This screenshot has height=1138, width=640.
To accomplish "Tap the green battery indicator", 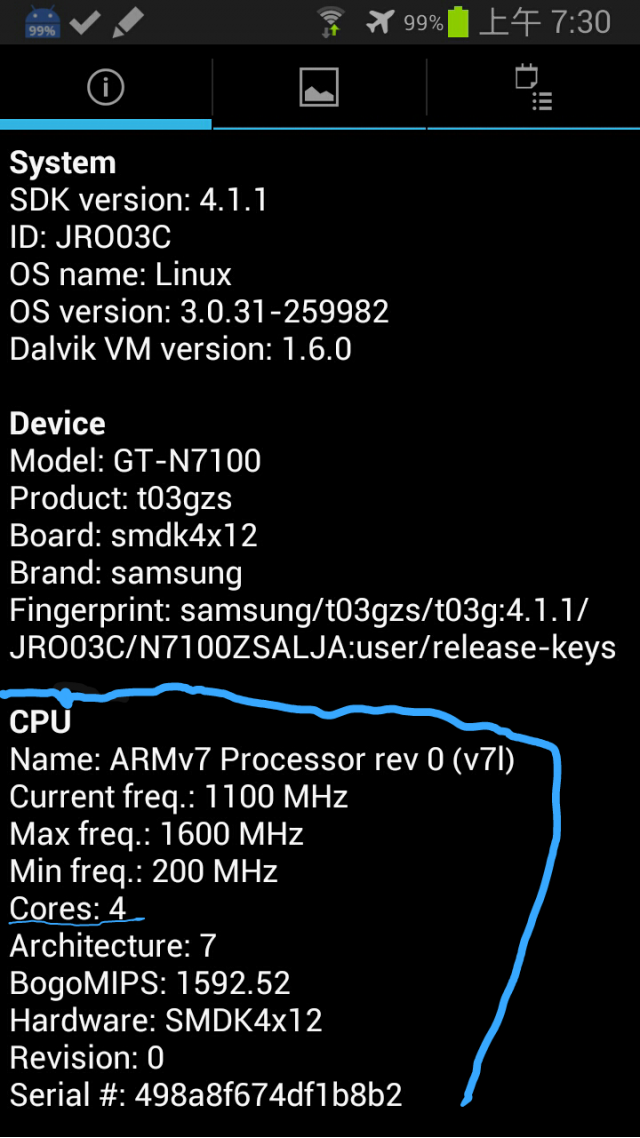I will pyautogui.click(x=457, y=22).
